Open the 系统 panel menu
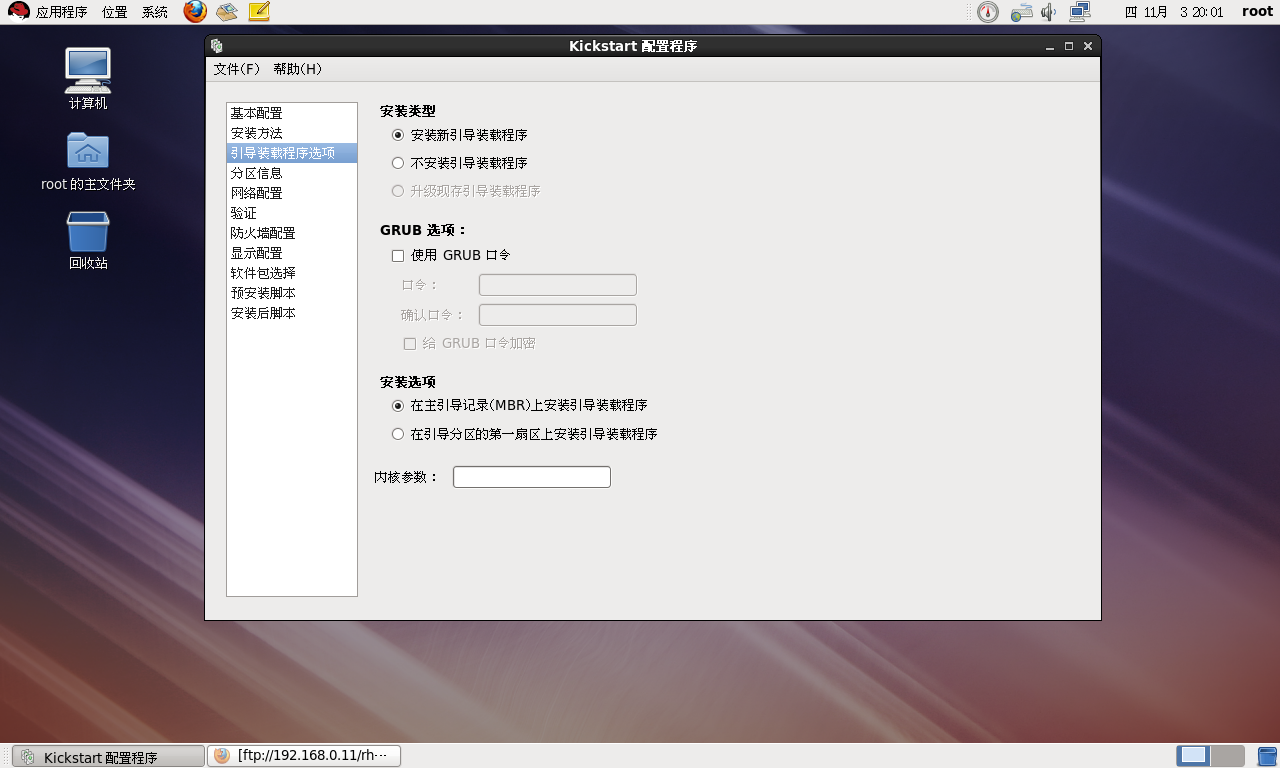The width and height of the screenshot is (1280, 768). tap(154, 12)
